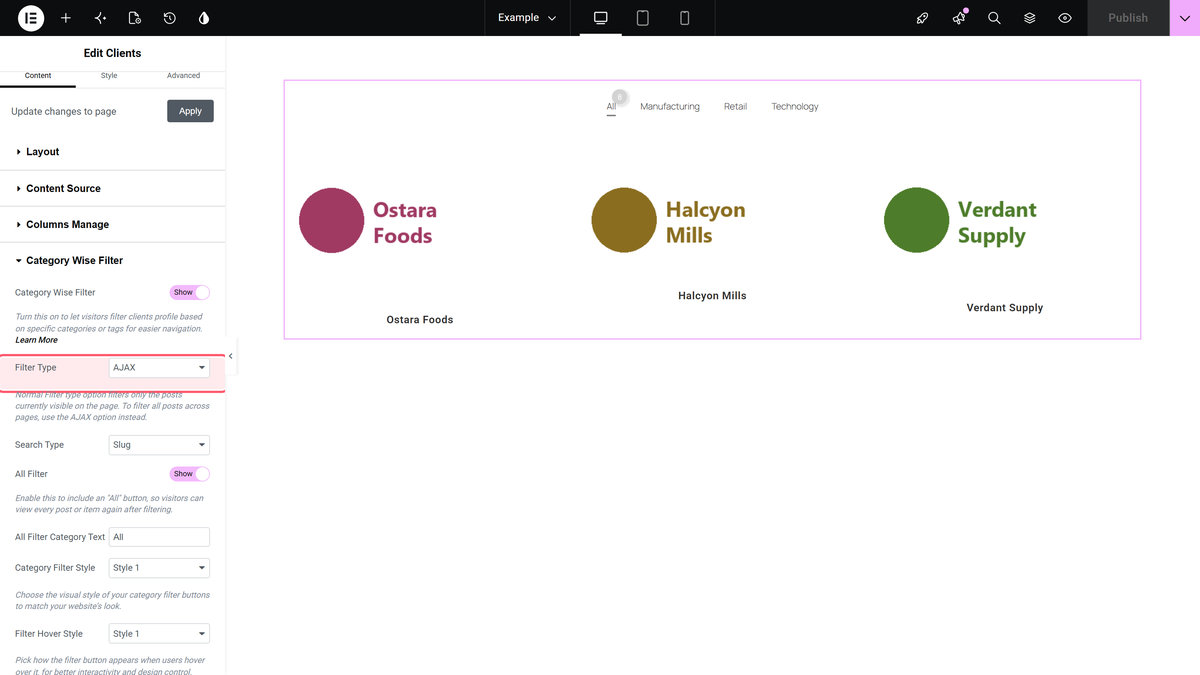The width and height of the screenshot is (1200, 675).
Task: Open the Filter Type AJAX dropdown
Action: (159, 368)
